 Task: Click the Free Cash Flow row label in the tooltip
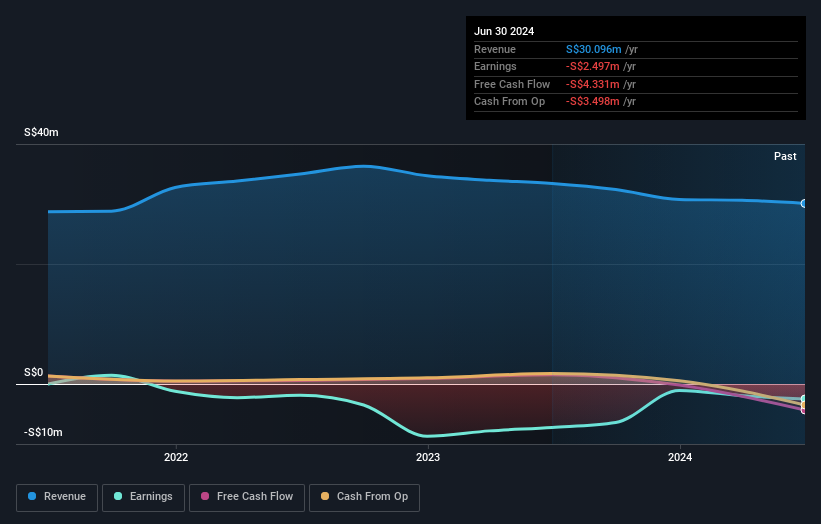(512, 84)
